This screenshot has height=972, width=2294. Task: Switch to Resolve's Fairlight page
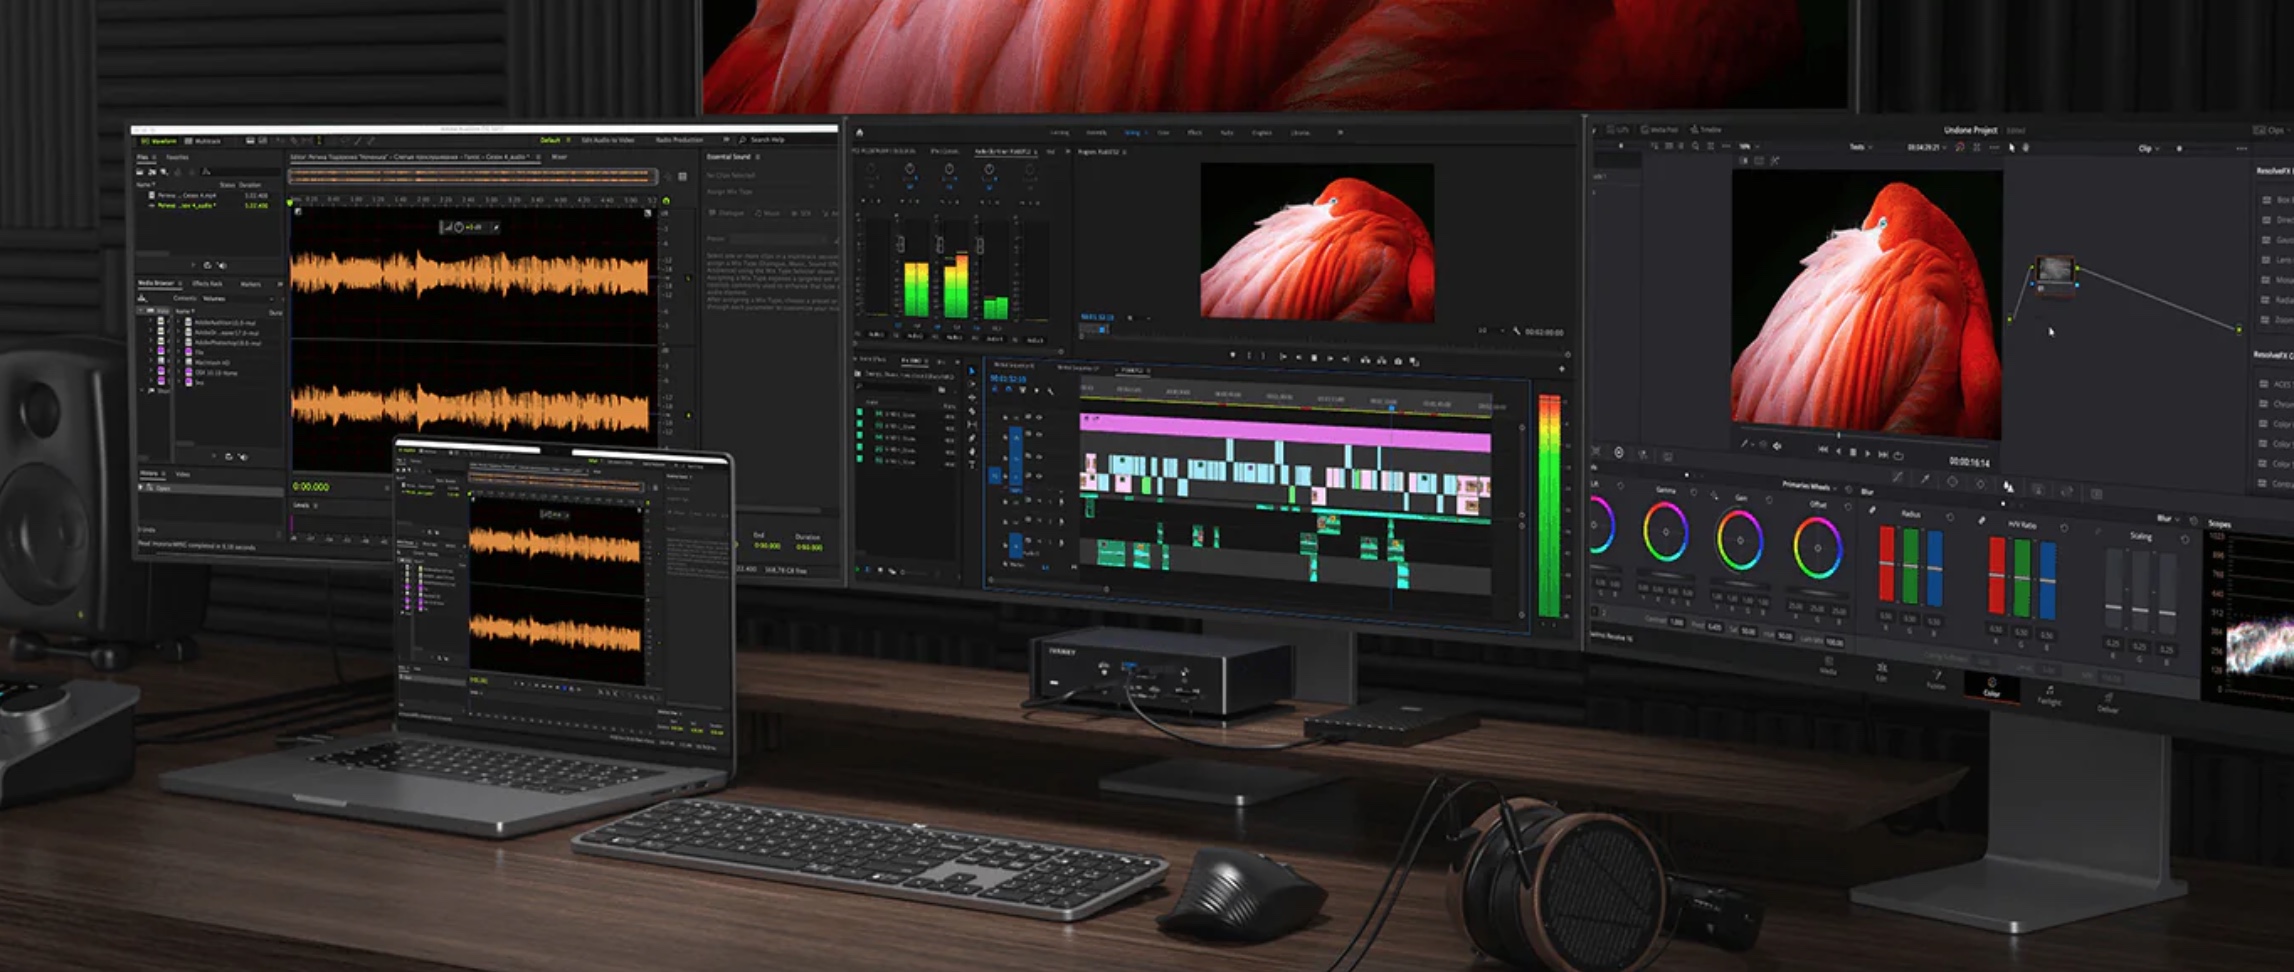point(2049,695)
